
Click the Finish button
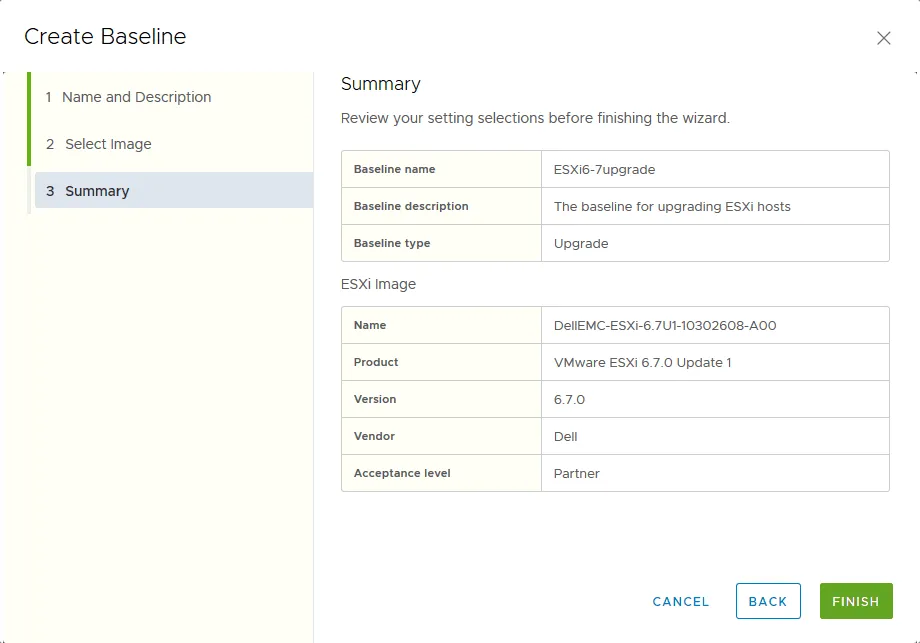(x=855, y=601)
